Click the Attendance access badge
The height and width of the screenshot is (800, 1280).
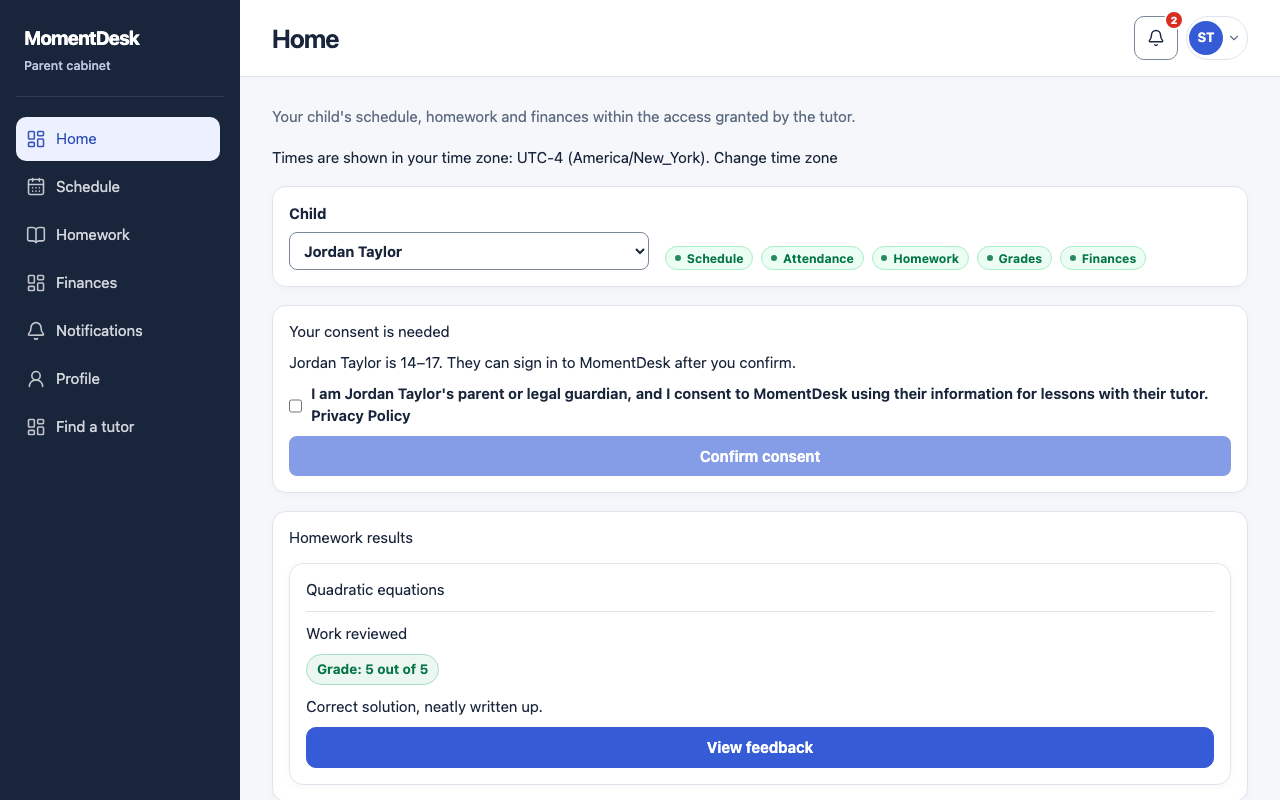[811, 258]
